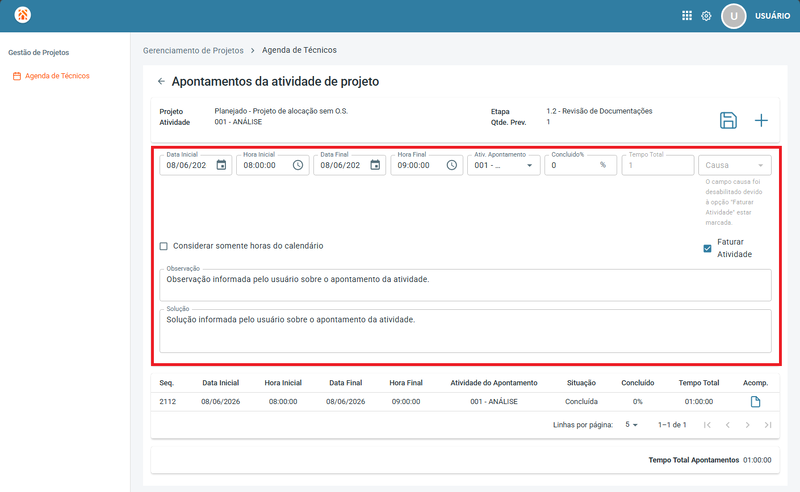Select sequence 2112 in the table

pos(167,402)
